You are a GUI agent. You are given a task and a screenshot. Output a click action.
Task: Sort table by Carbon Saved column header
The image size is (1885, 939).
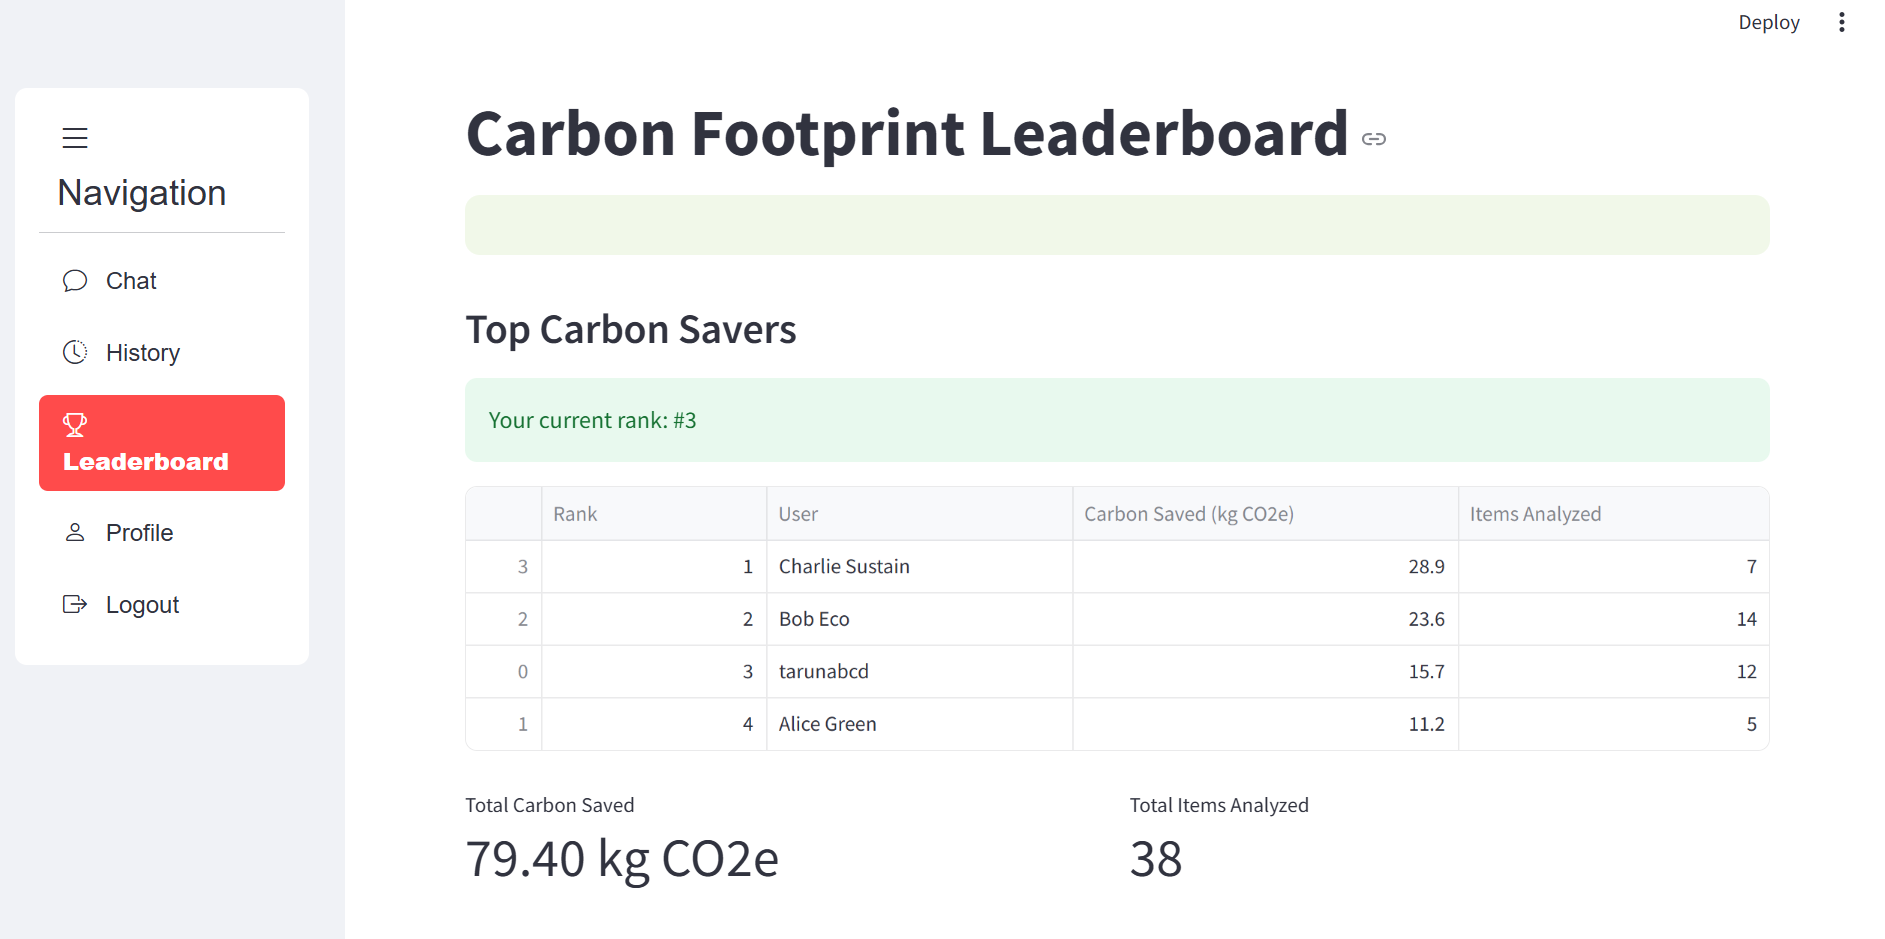[x=1266, y=514]
